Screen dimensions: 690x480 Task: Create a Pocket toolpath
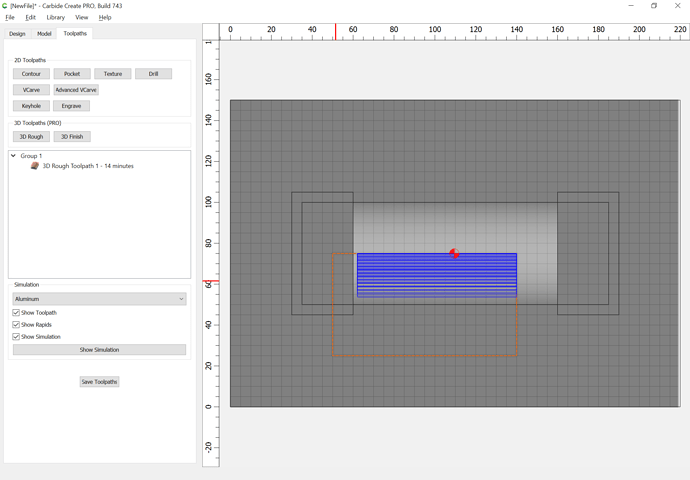[x=72, y=74]
